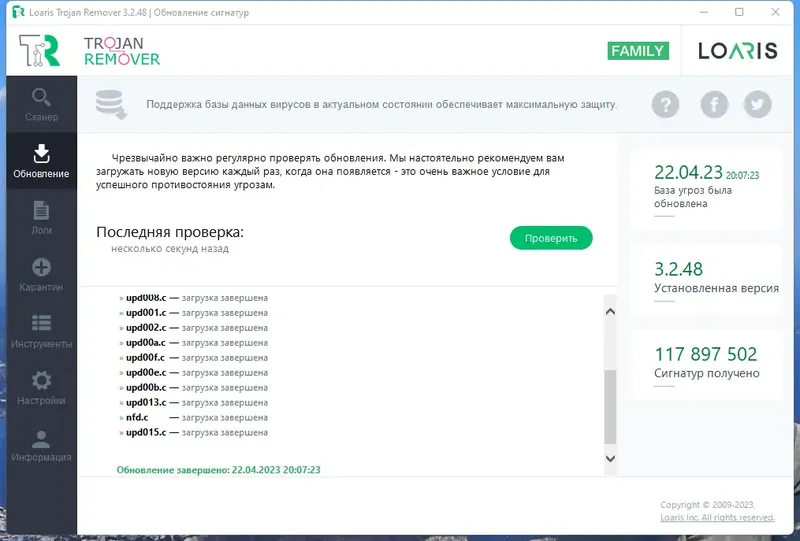The height and width of the screenshot is (541, 800).
Task: Click the 22.04.23 database date value
Action: (688, 173)
